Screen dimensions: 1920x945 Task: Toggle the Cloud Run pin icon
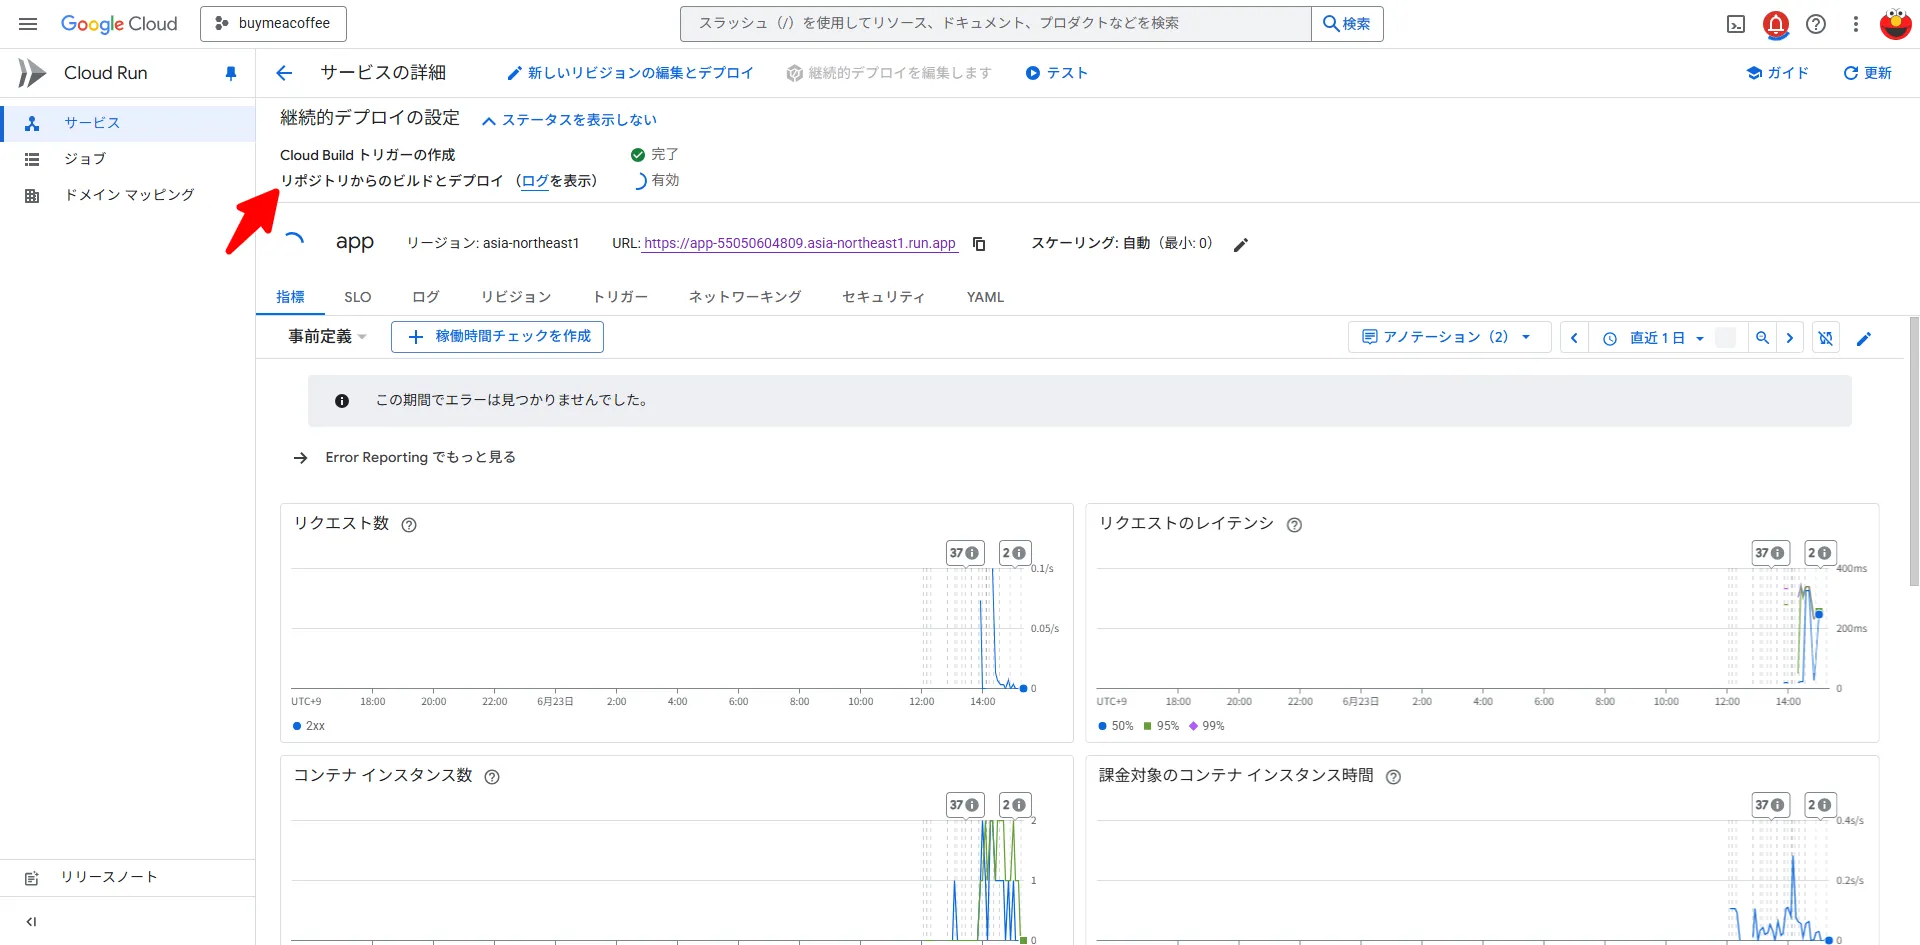click(x=231, y=73)
